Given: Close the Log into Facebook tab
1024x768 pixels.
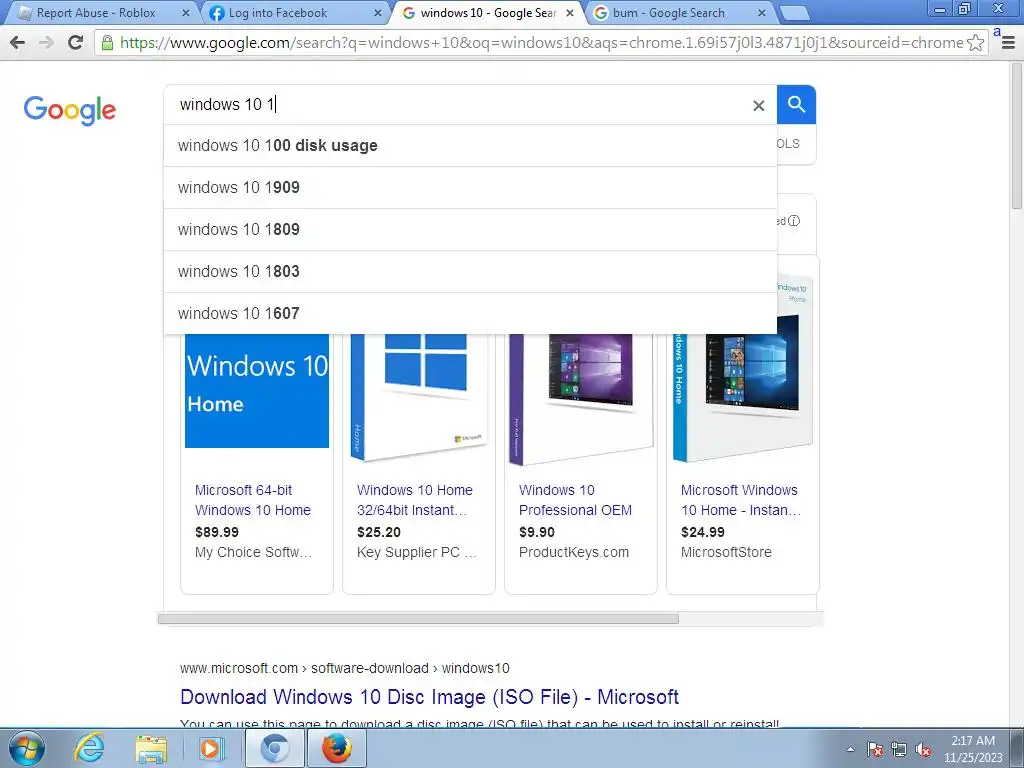Looking at the screenshot, I should (377, 12).
